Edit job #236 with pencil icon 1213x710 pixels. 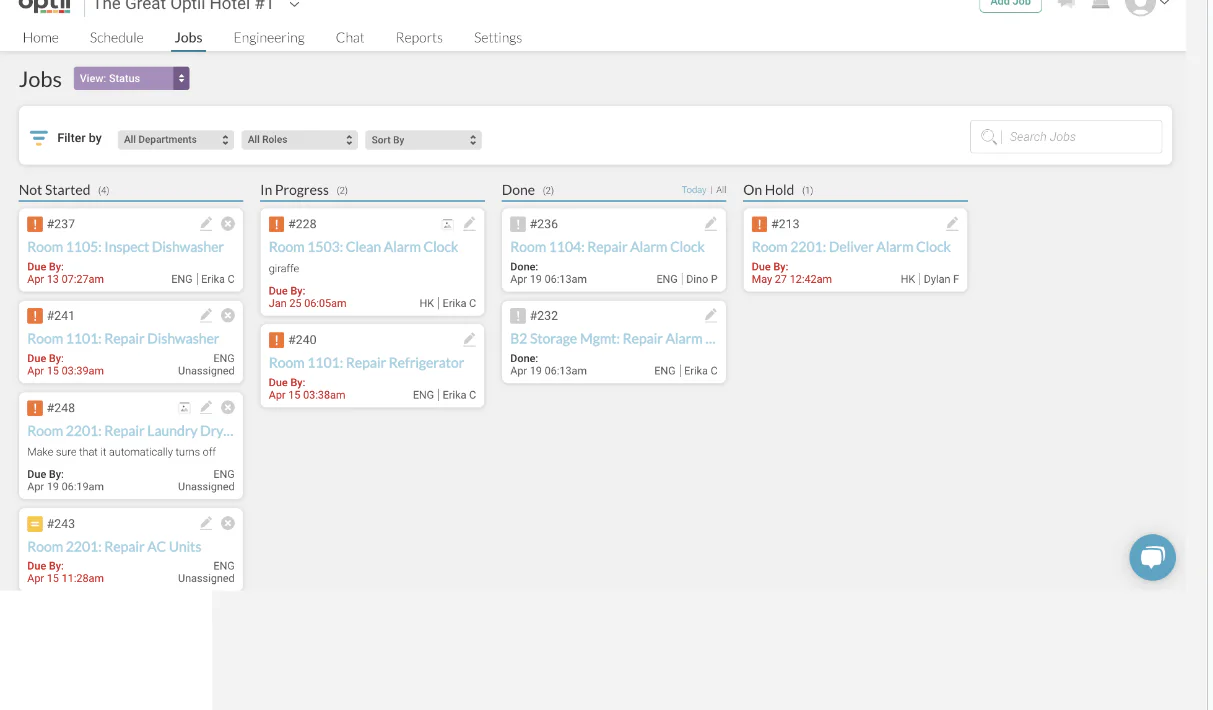click(x=711, y=224)
